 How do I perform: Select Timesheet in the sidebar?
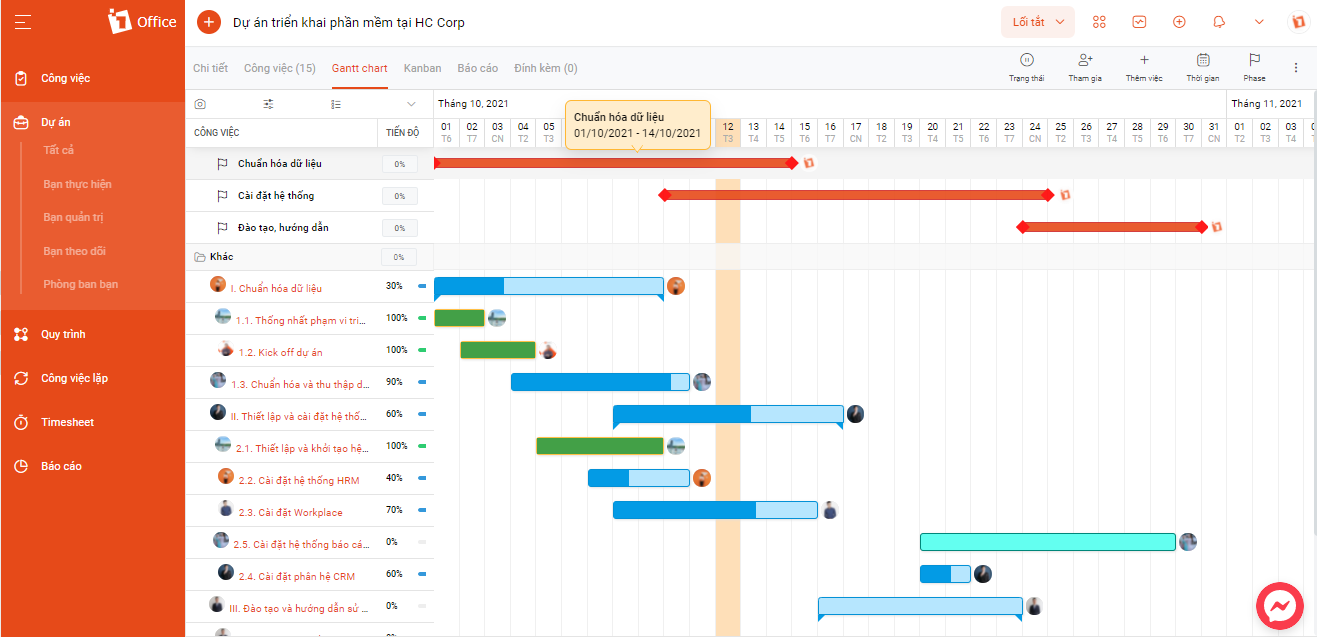pyautogui.click(x=67, y=422)
